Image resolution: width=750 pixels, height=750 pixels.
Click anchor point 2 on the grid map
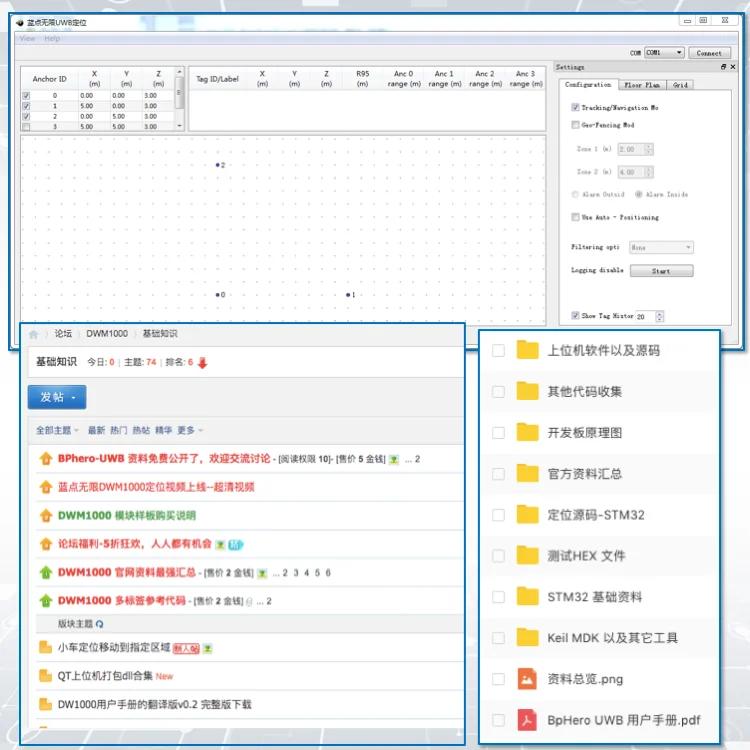pyautogui.click(x=218, y=165)
